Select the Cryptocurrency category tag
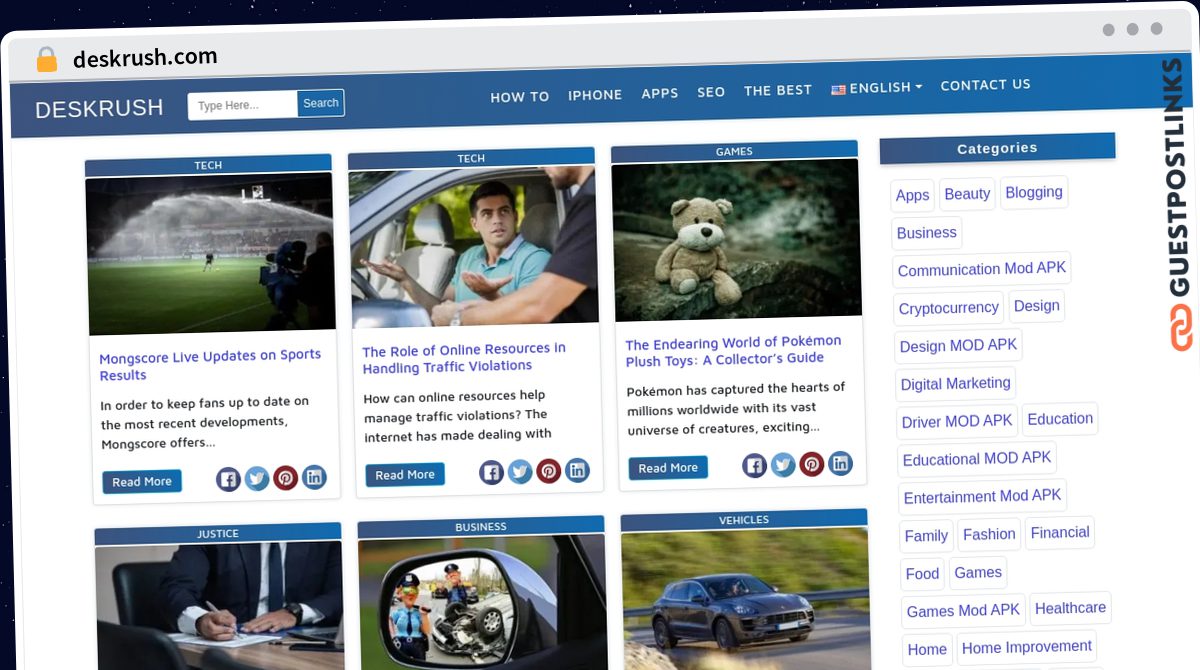The image size is (1200, 670). [949, 308]
